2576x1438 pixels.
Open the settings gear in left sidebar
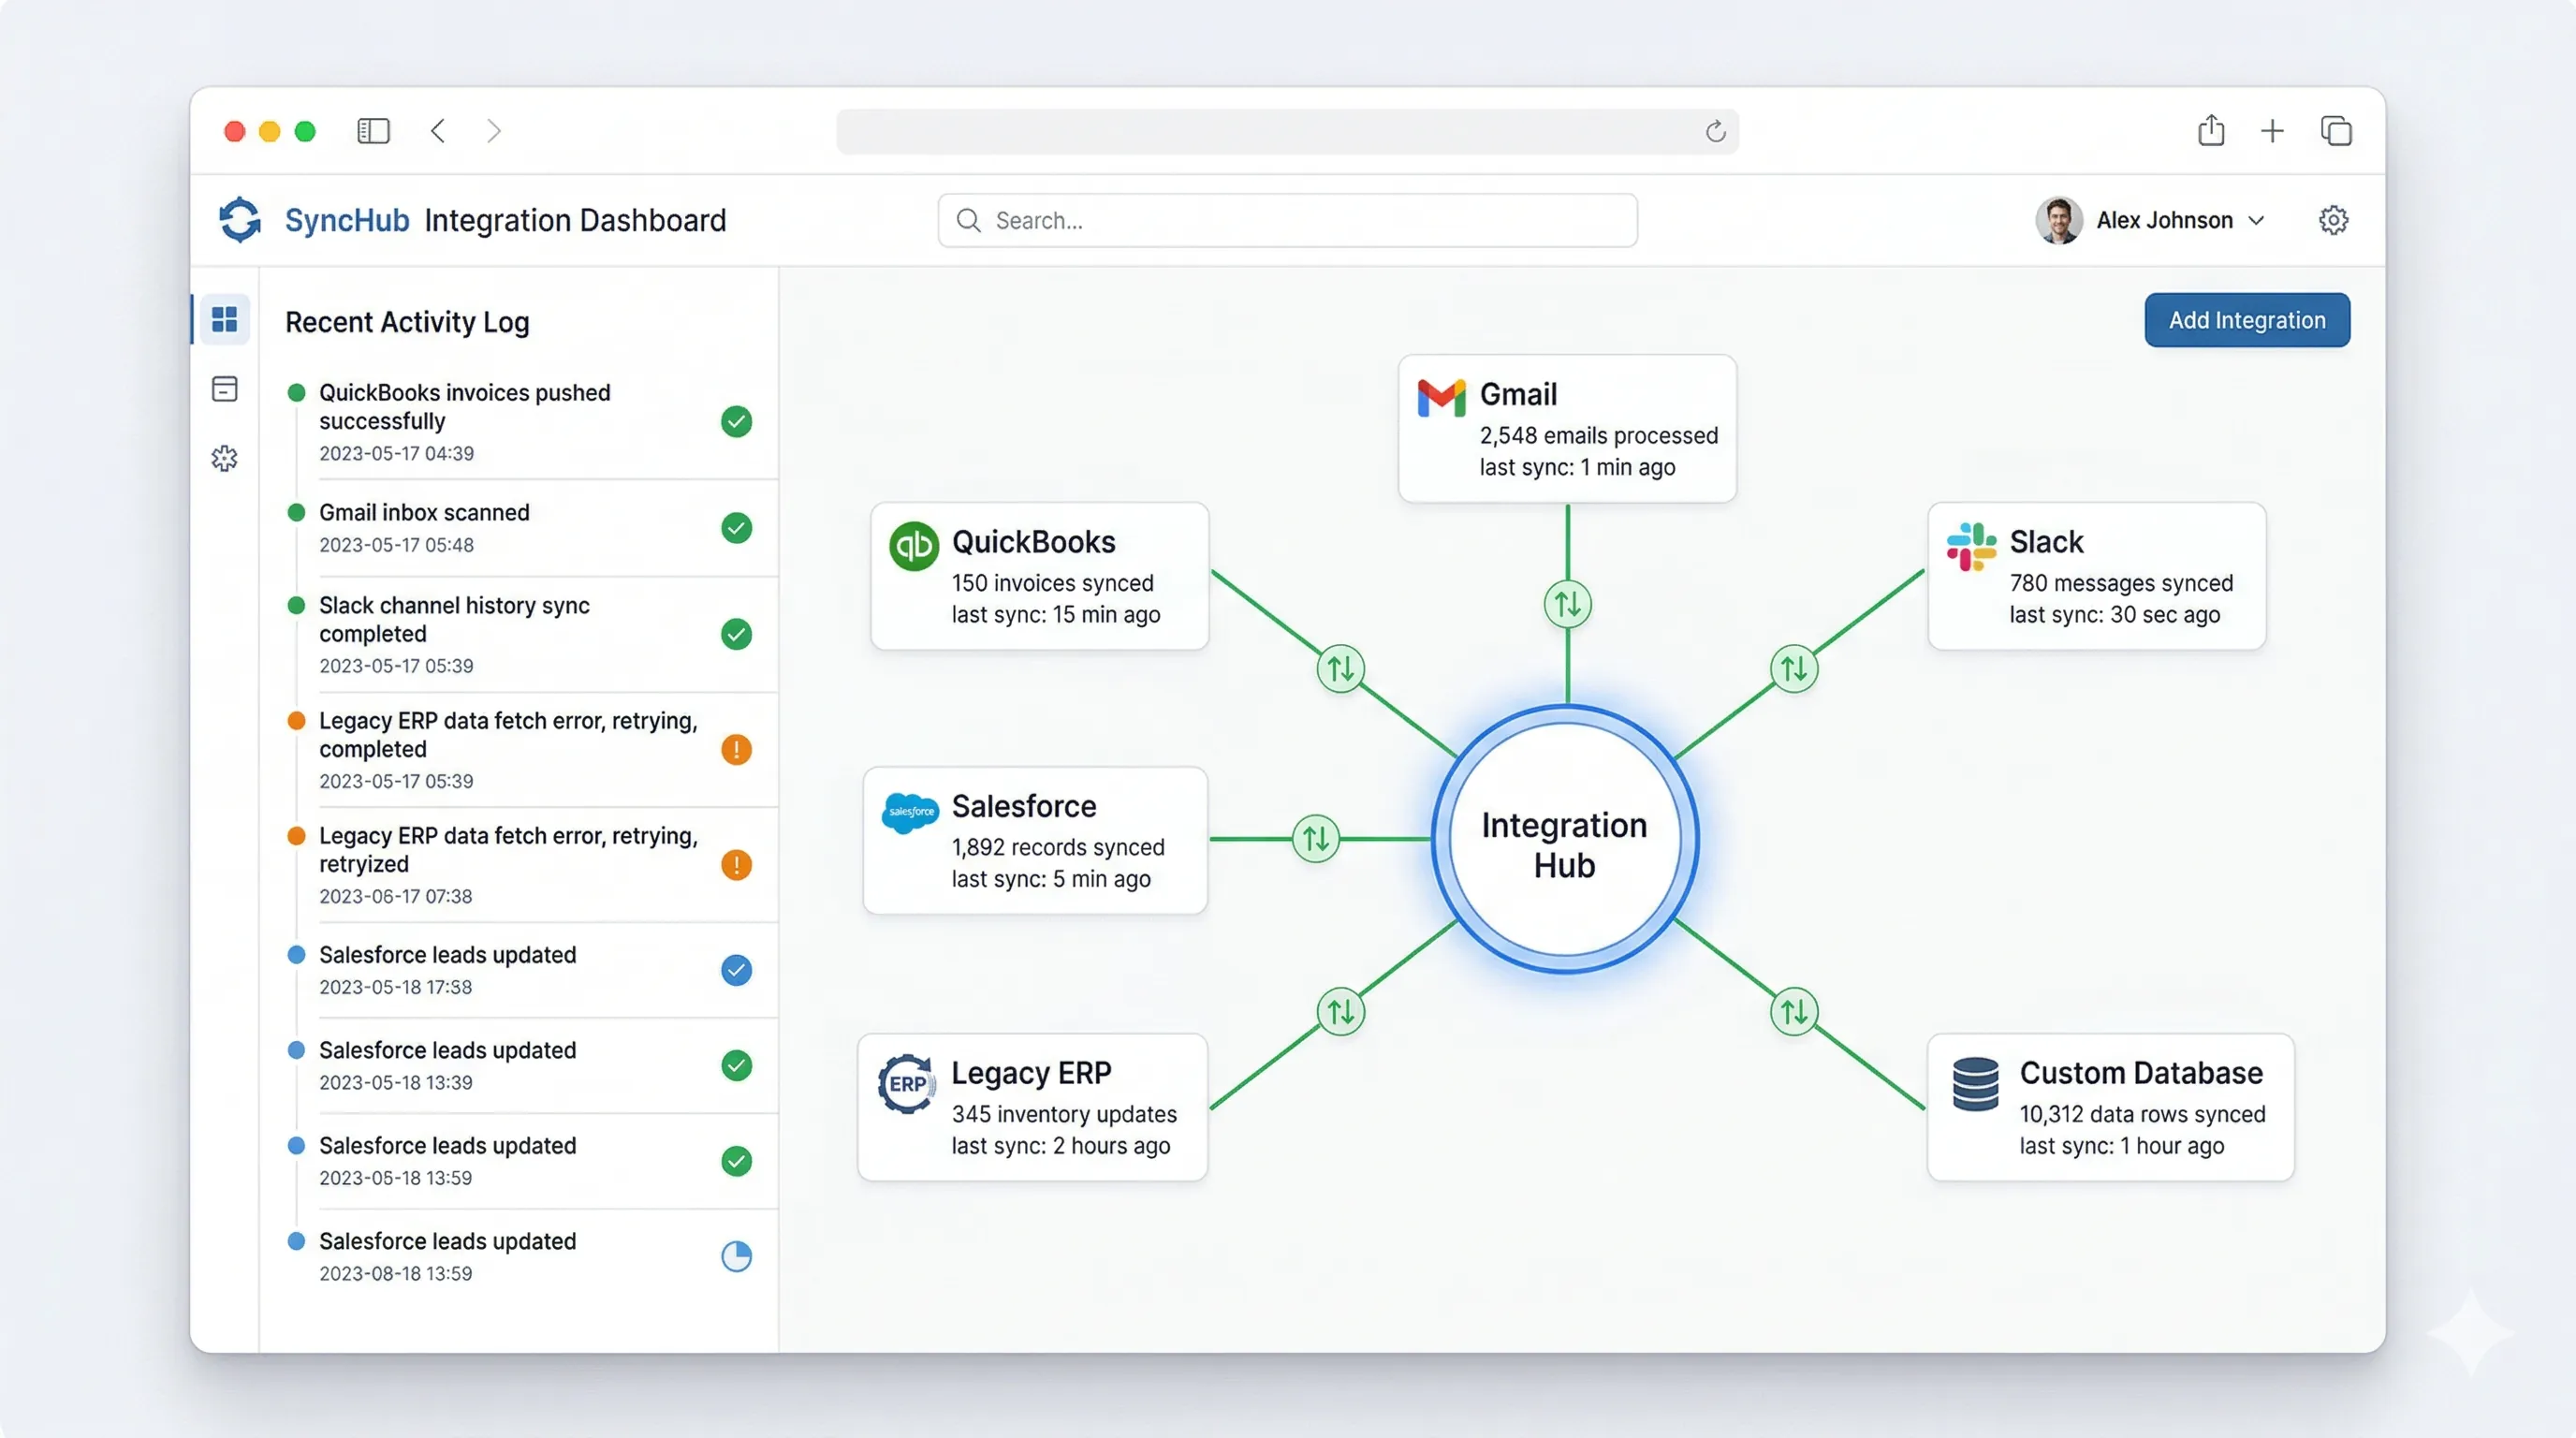click(224, 458)
